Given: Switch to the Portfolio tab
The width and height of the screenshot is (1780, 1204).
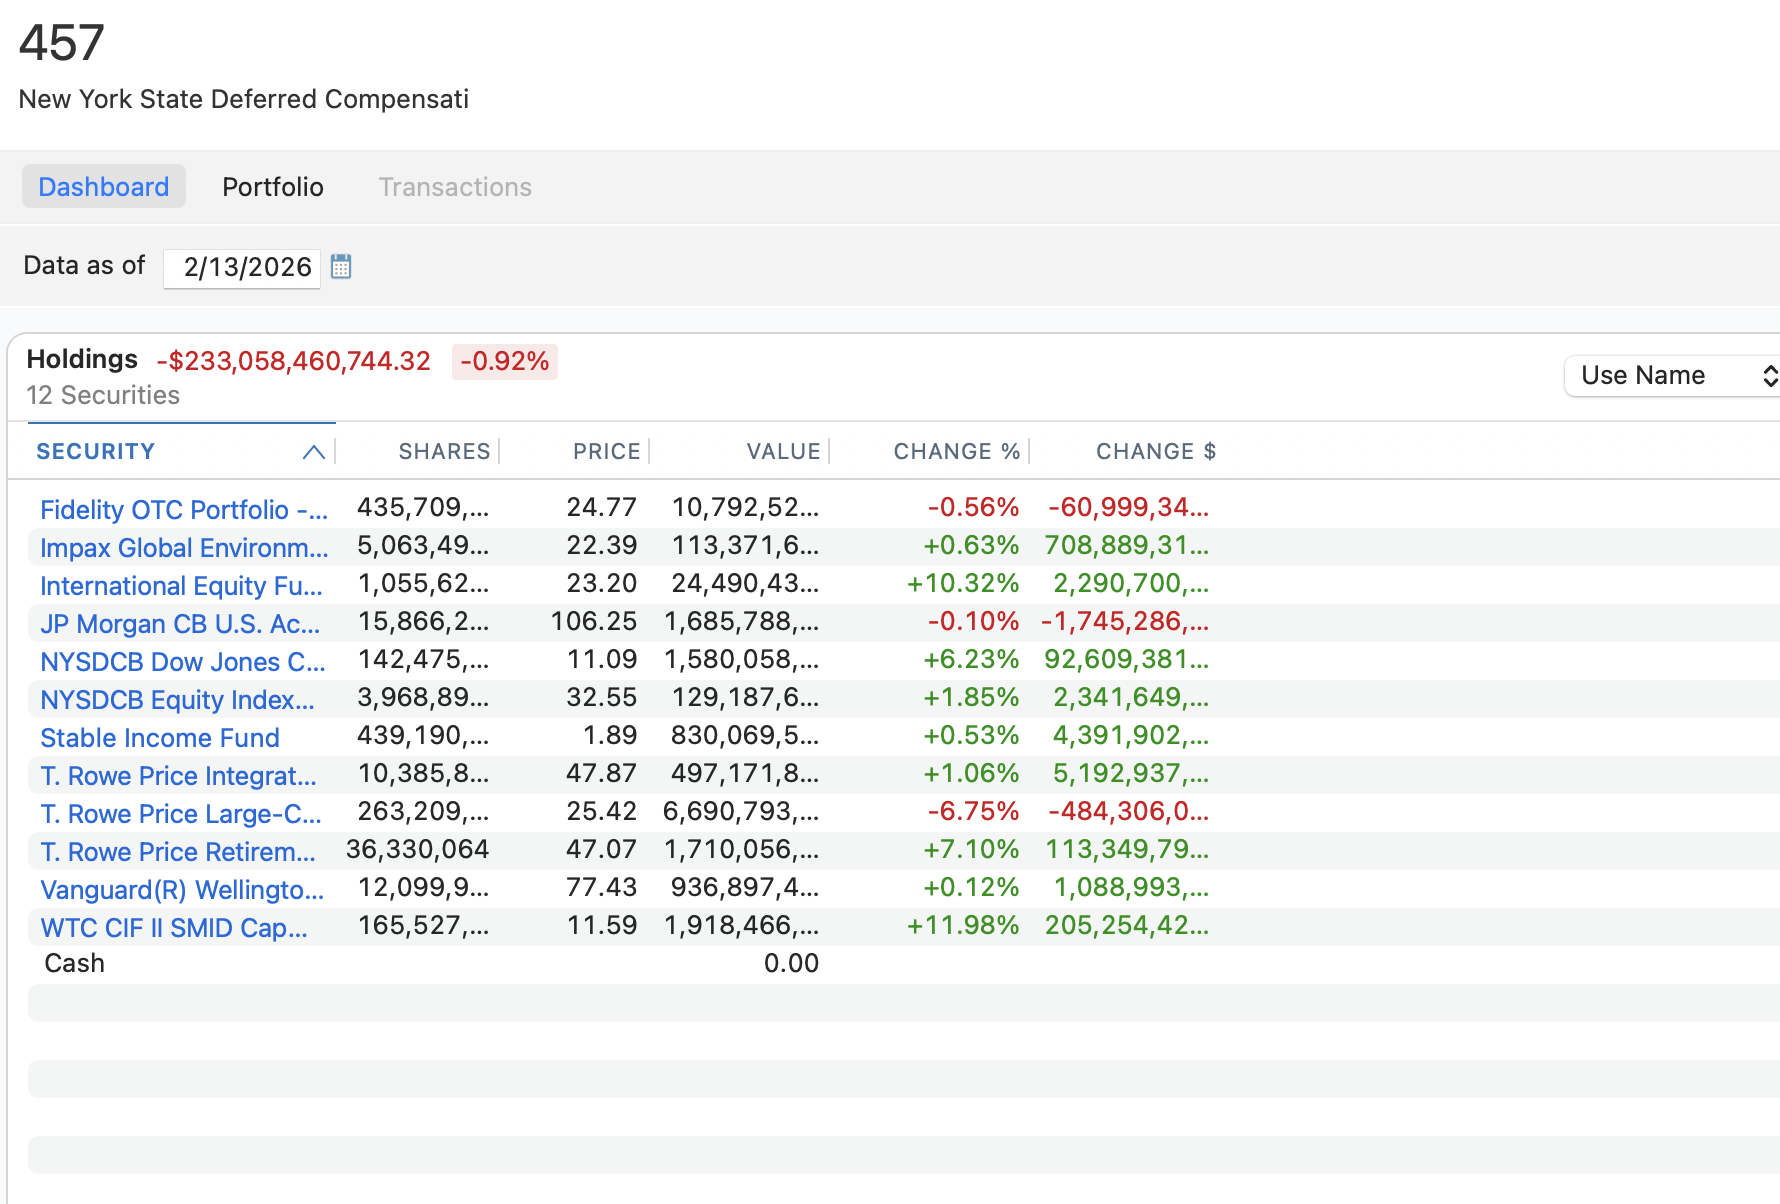Looking at the screenshot, I should (x=273, y=187).
